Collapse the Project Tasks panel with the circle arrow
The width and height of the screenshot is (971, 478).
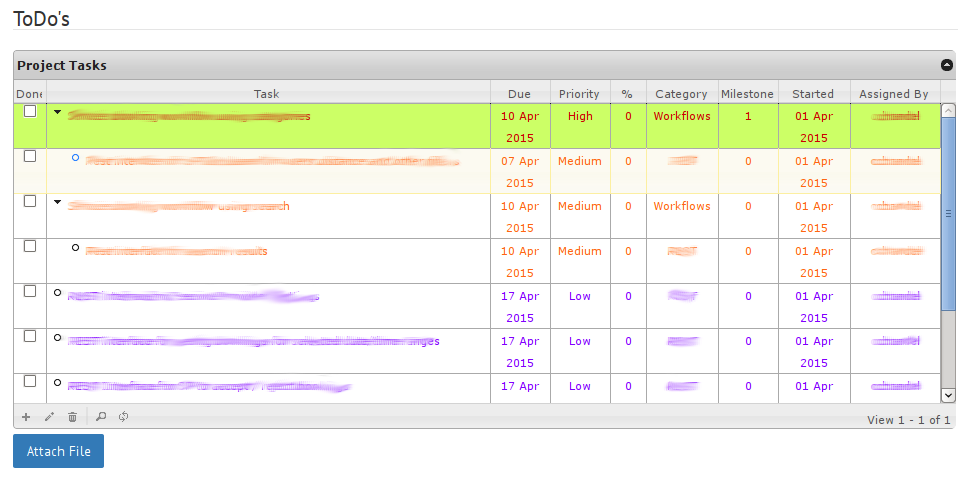click(x=947, y=66)
